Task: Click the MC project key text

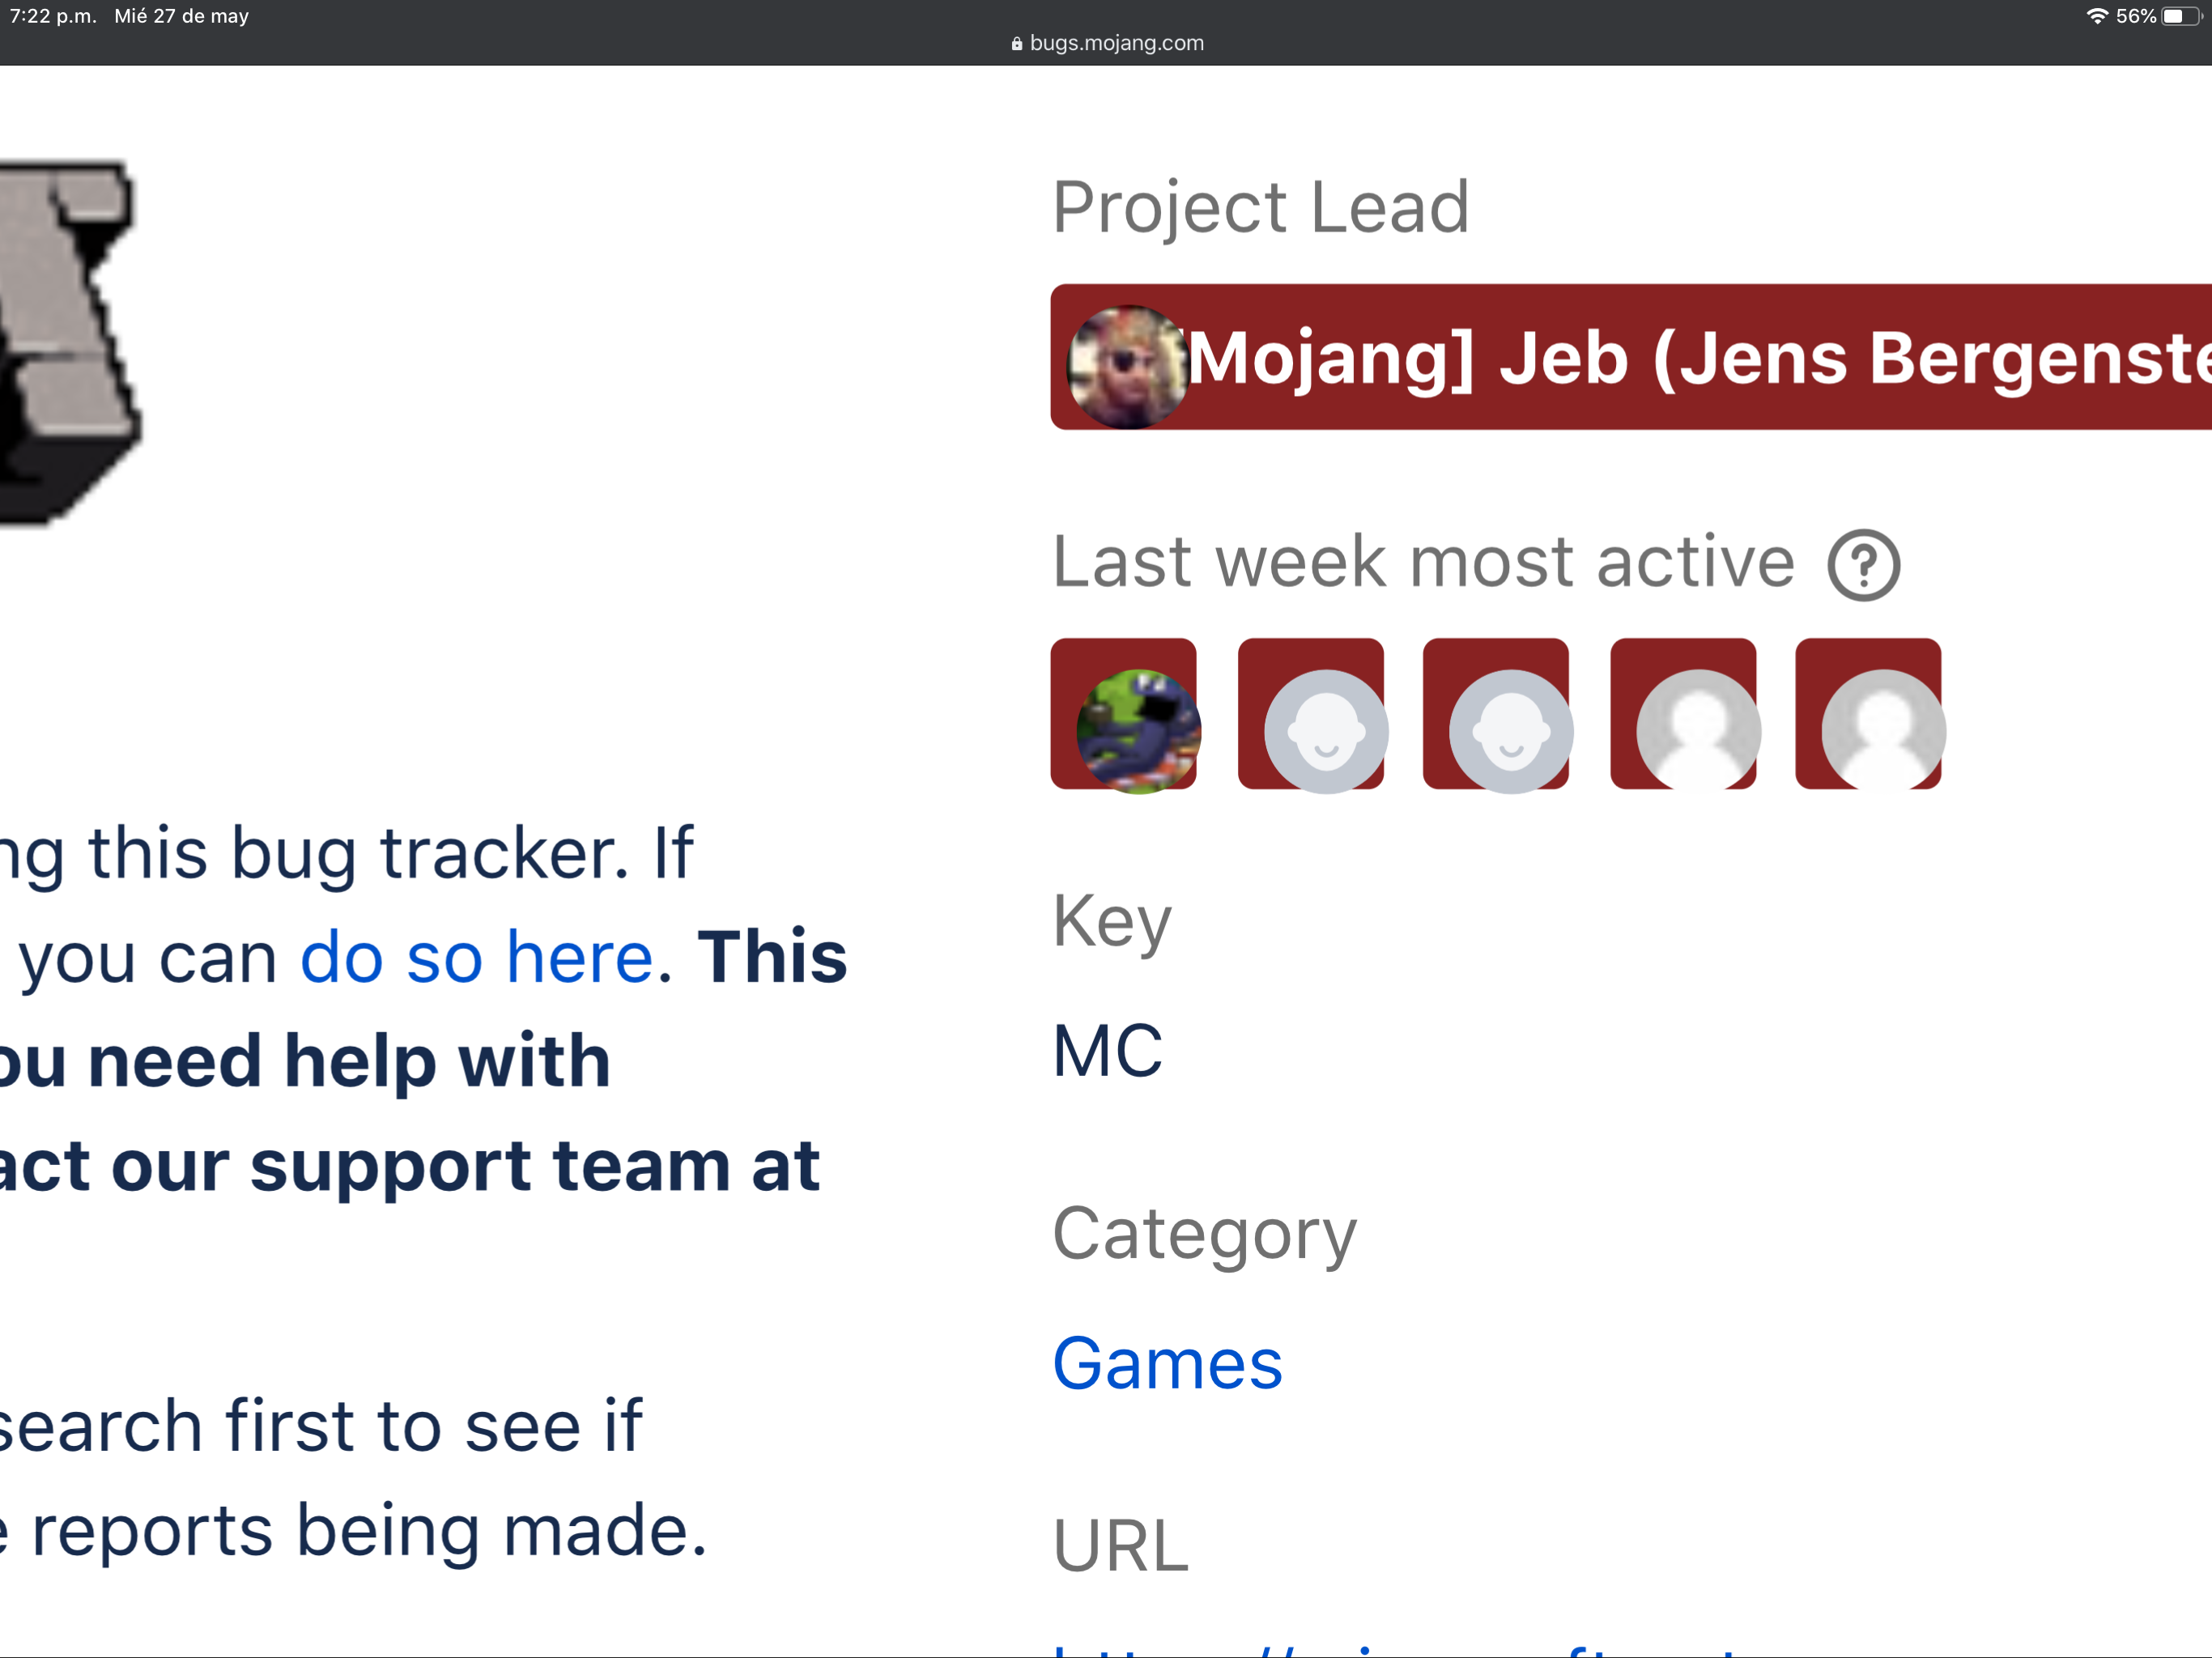Action: 1107,1052
